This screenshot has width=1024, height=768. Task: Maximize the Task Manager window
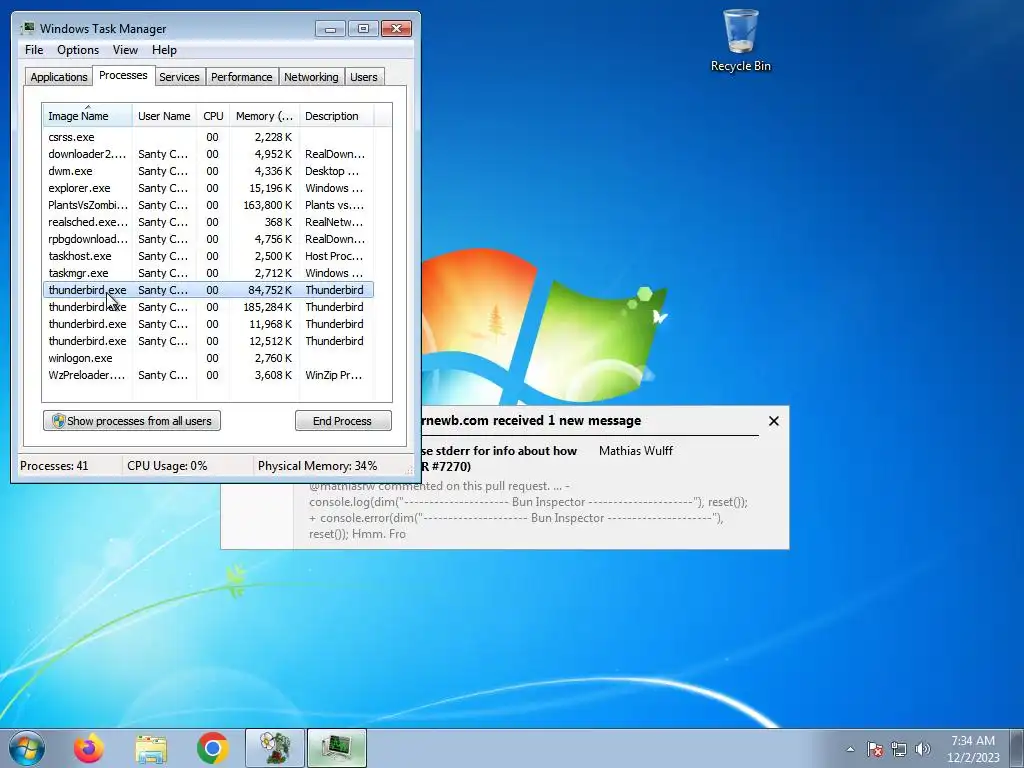[363, 29]
